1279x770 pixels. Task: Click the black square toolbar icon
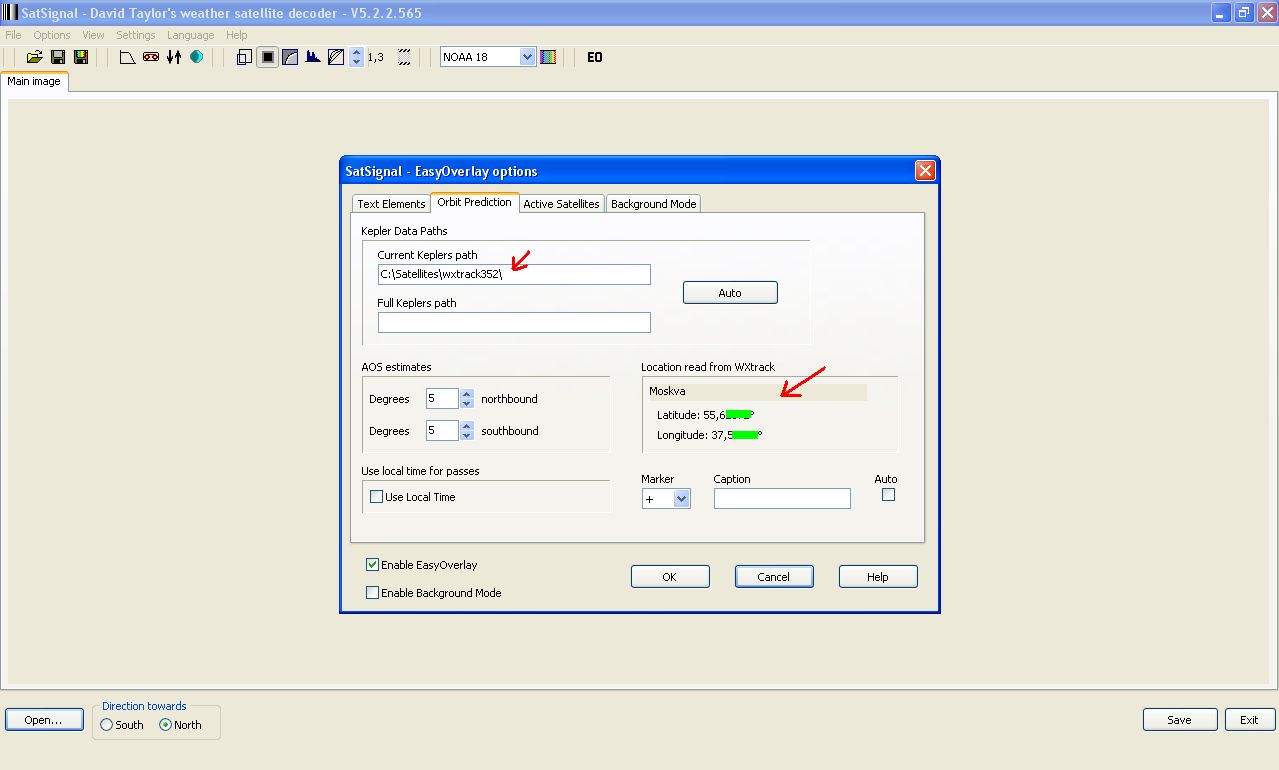coord(267,57)
